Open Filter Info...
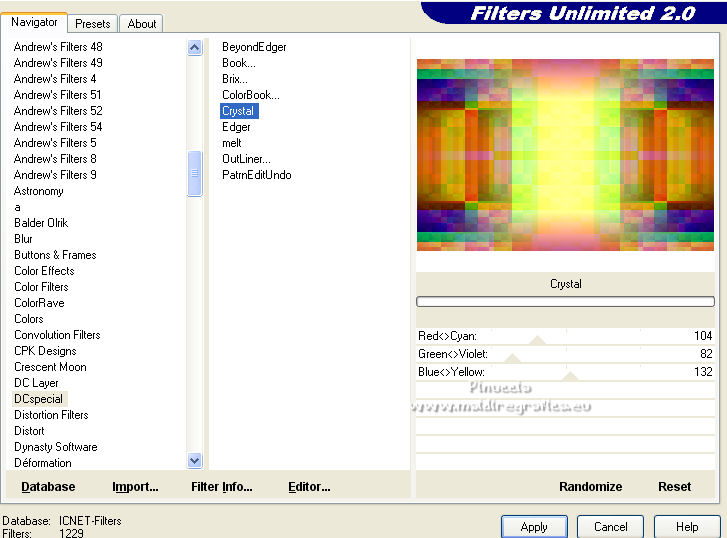The width and height of the screenshot is (727, 538). [x=222, y=487]
